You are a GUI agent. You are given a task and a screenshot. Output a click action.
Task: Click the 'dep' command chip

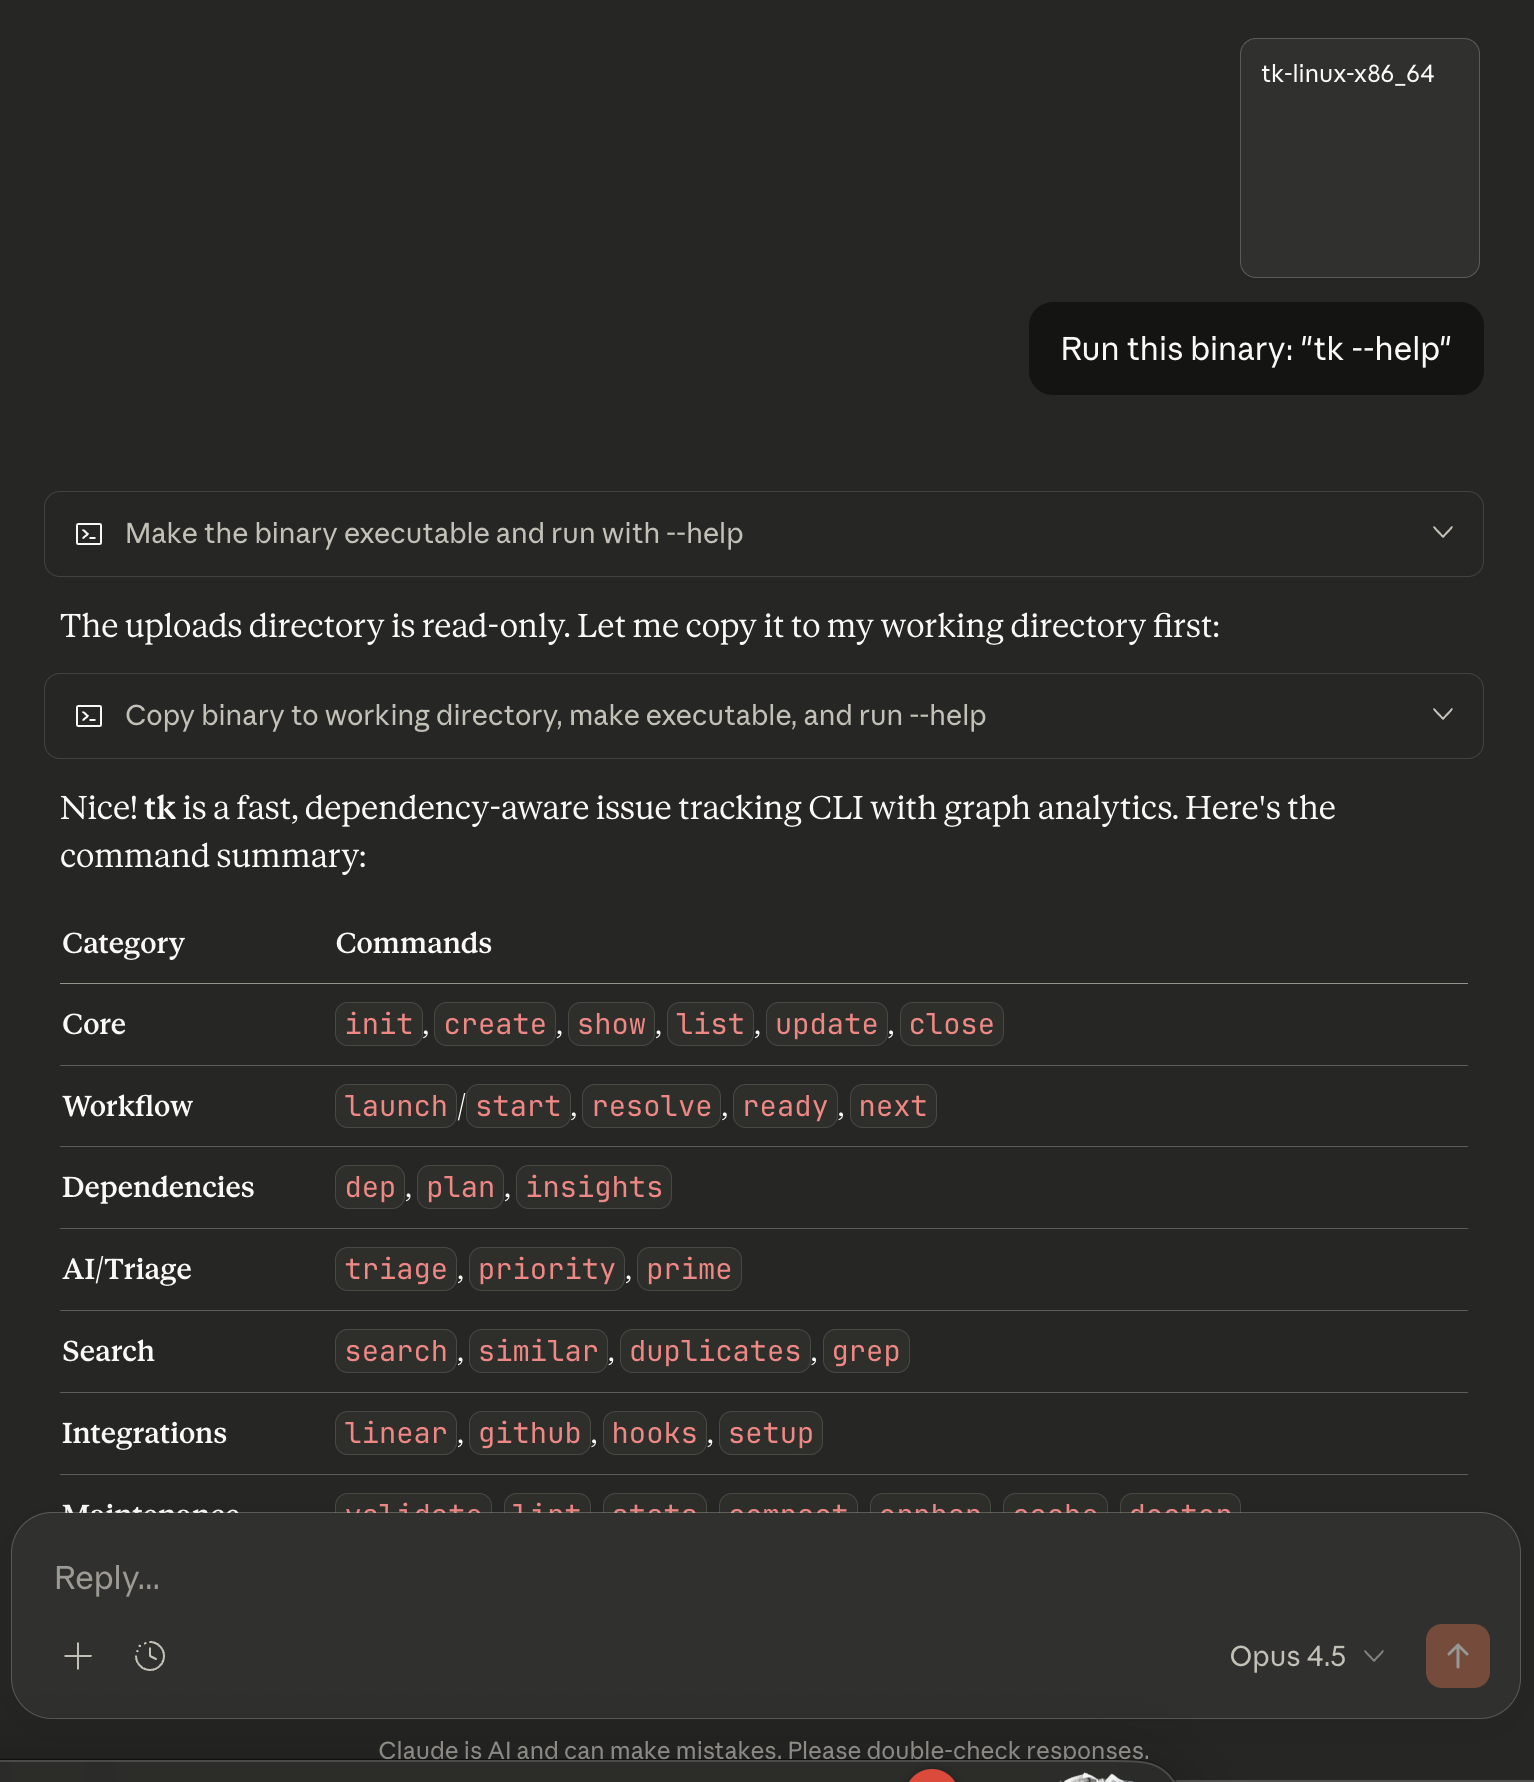point(370,1187)
